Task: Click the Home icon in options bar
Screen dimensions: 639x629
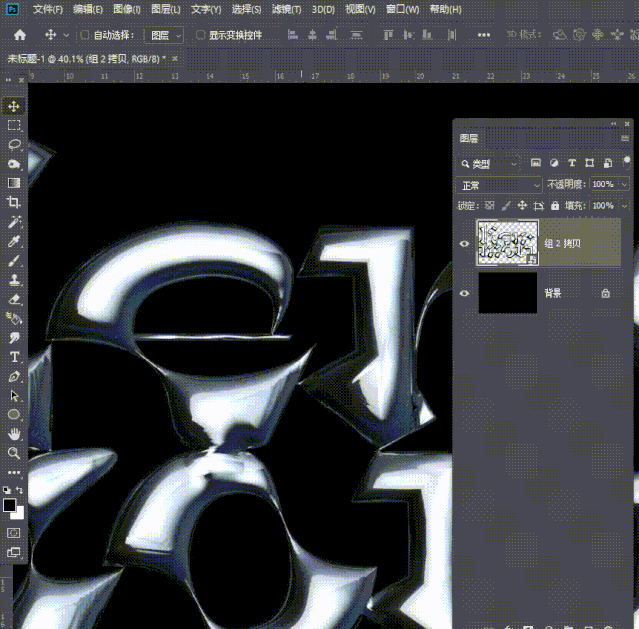Action: 20,35
